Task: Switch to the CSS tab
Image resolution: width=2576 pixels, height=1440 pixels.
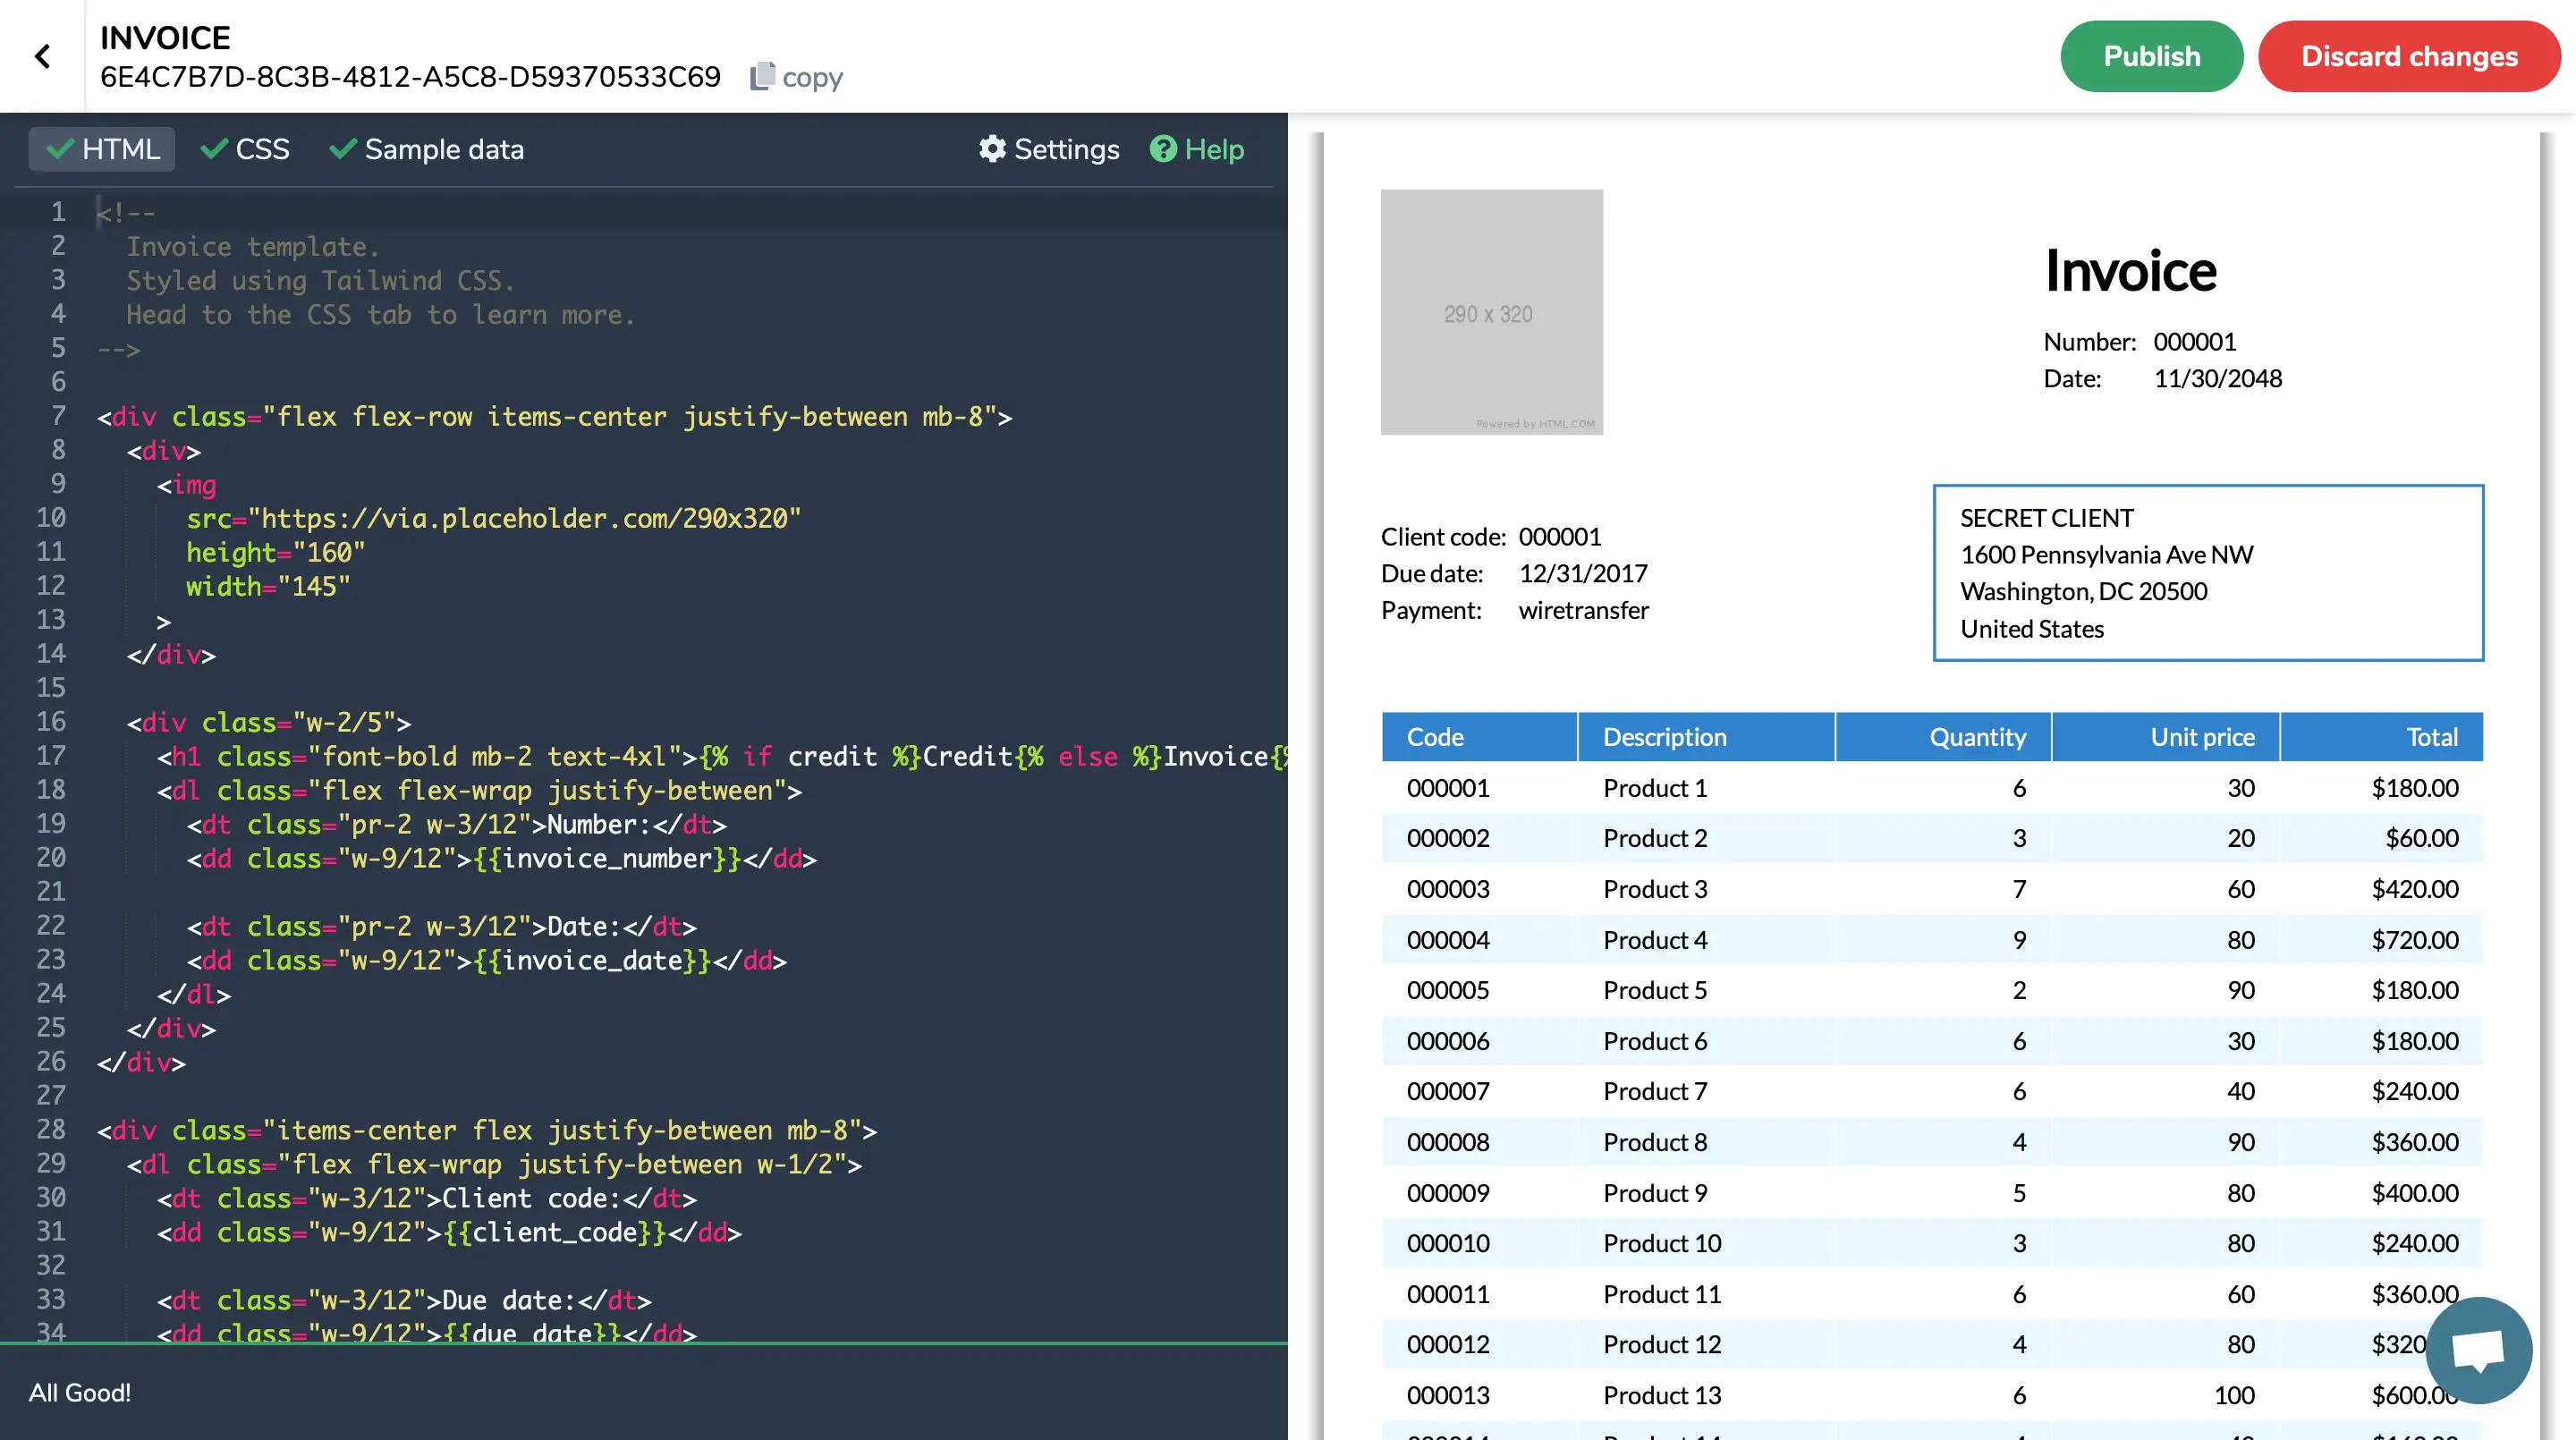Action: click(261, 149)
